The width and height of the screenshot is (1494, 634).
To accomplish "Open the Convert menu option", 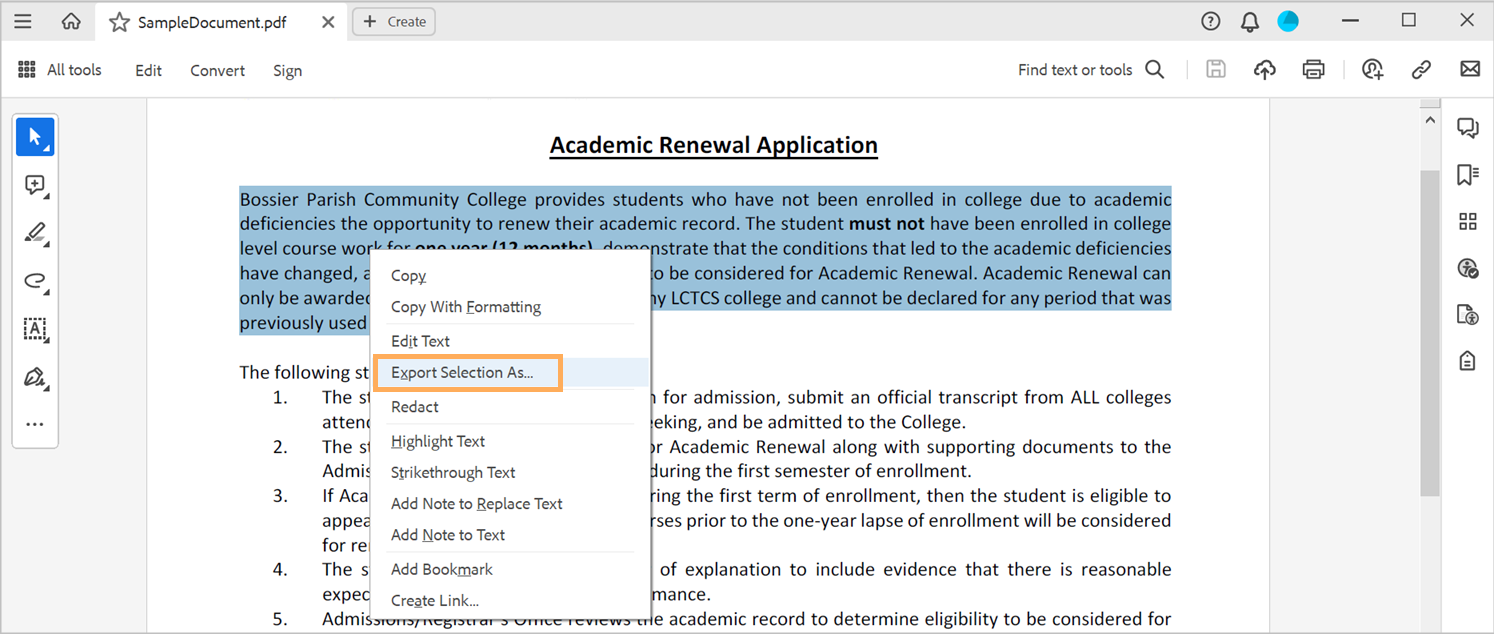I will pos(217,70).
